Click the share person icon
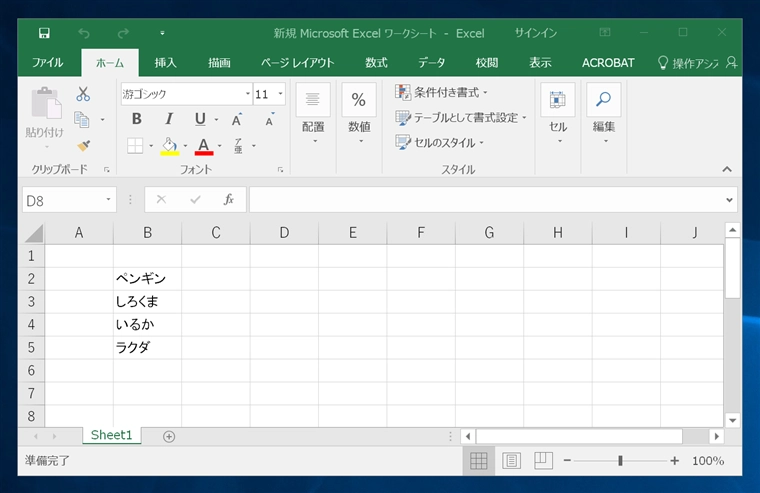This screenshot has height=493, width=760. 731,63
